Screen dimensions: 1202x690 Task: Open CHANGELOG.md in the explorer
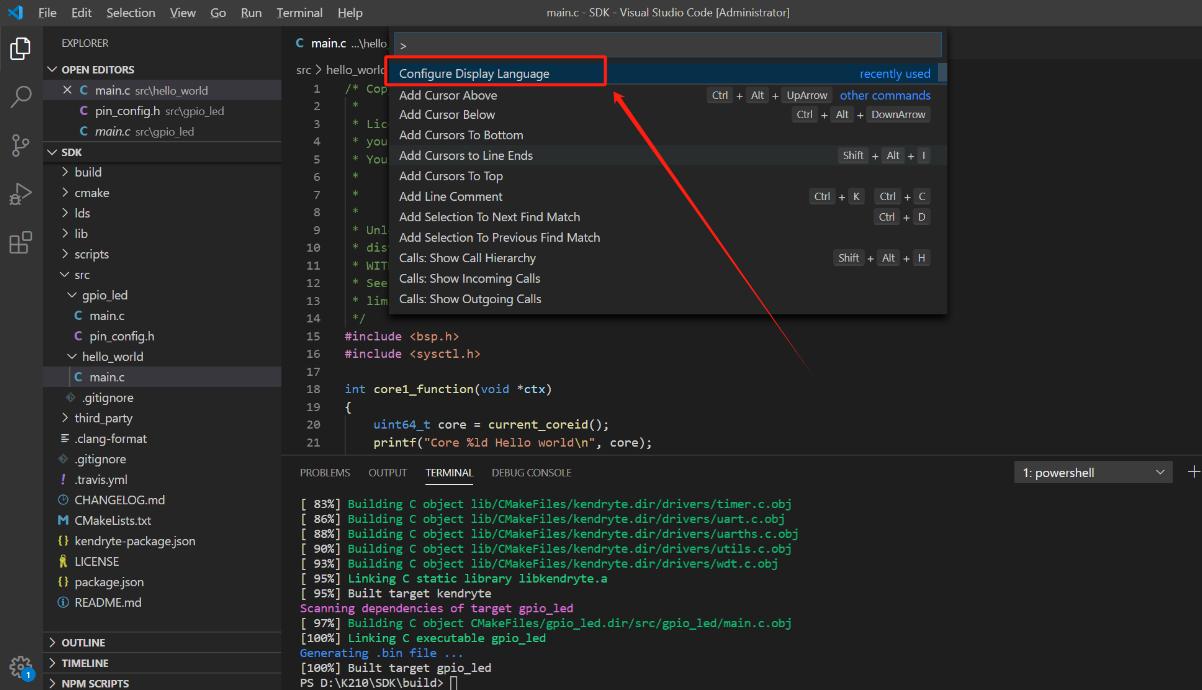163,500
